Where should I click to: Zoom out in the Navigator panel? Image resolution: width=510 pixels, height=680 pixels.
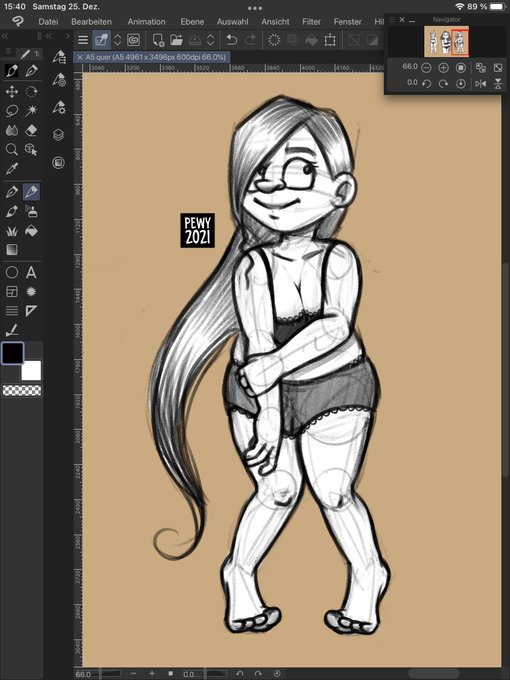426,68
